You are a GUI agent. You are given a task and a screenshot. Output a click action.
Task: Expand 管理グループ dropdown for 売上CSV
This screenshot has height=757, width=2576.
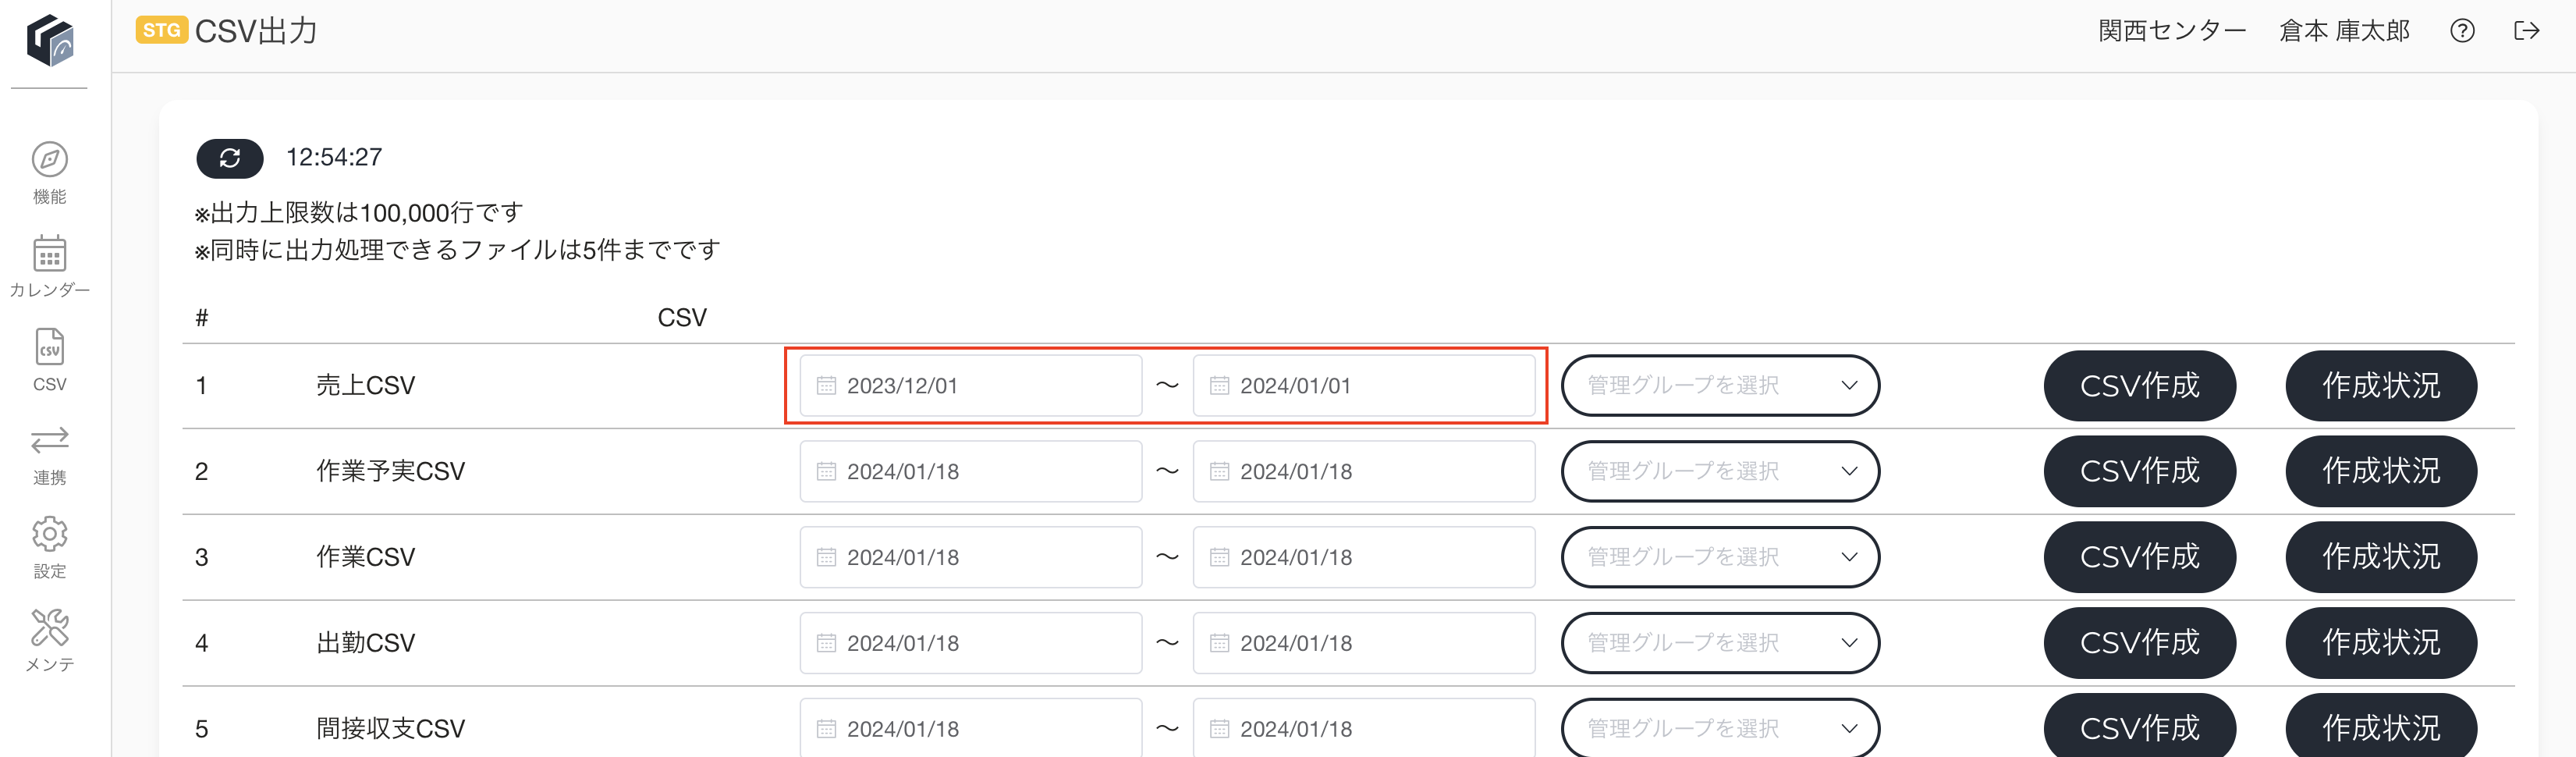click(1720, 385)
